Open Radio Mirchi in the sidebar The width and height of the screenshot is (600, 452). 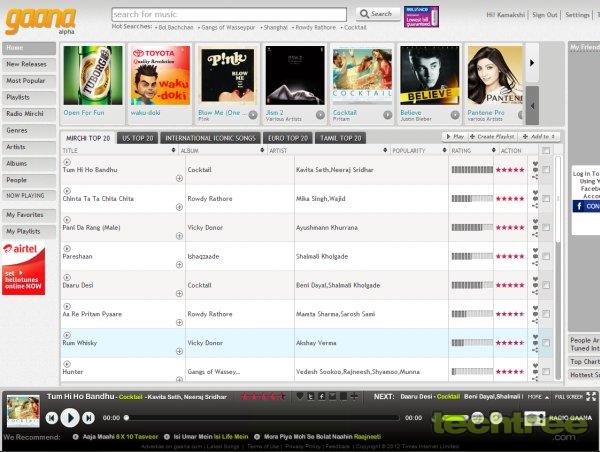(x=29, y=114)
